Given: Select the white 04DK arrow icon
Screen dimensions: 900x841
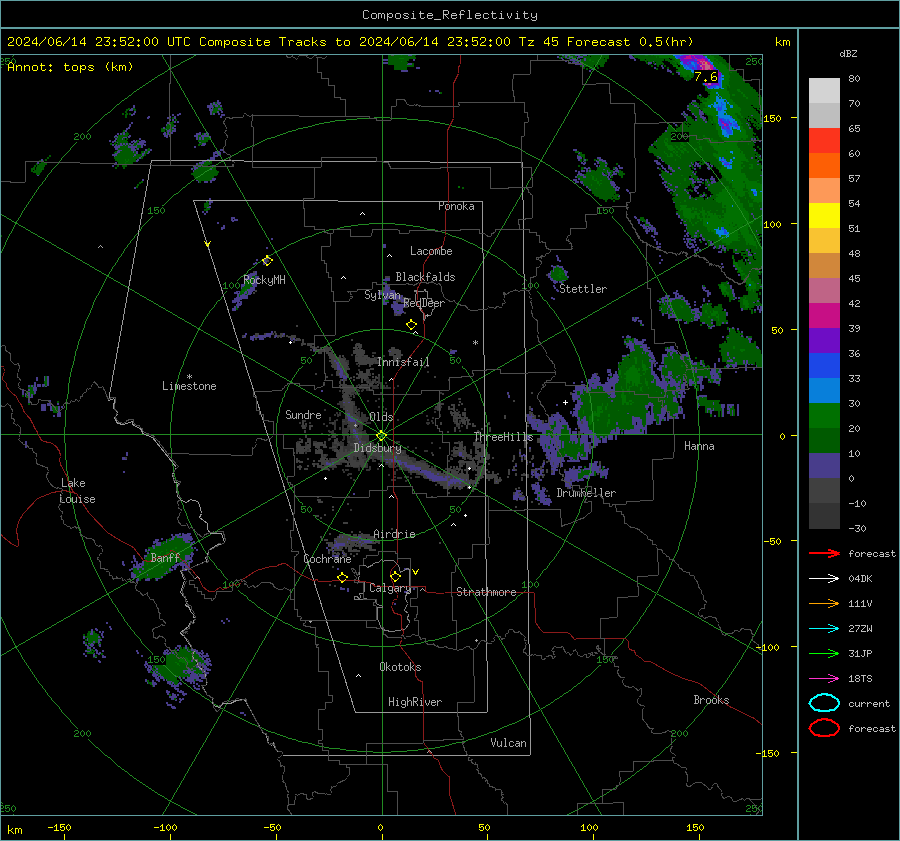Looking at the screenshot, I should point(824,579).
